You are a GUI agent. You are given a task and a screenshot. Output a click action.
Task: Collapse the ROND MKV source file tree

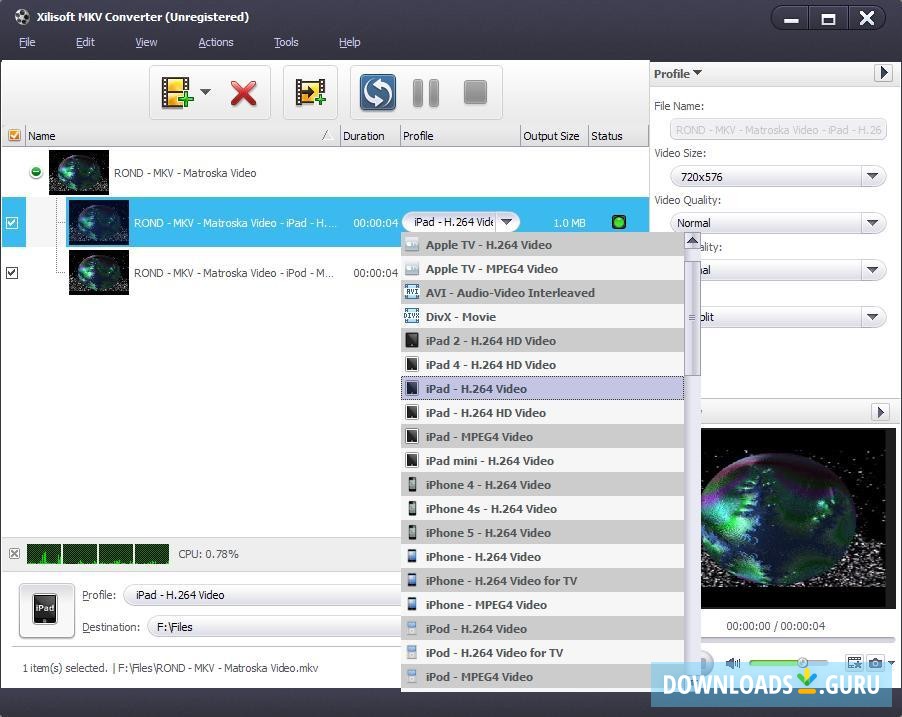click(36, 173)
